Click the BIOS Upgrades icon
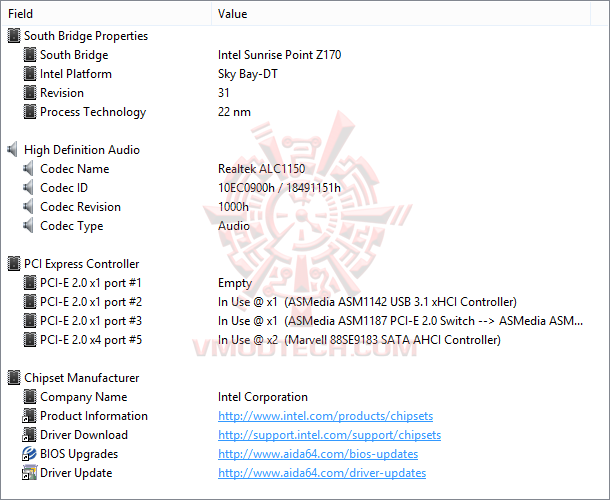Image resolution: width=610 pixels, height=500 pixels. [x=29, y=454]
